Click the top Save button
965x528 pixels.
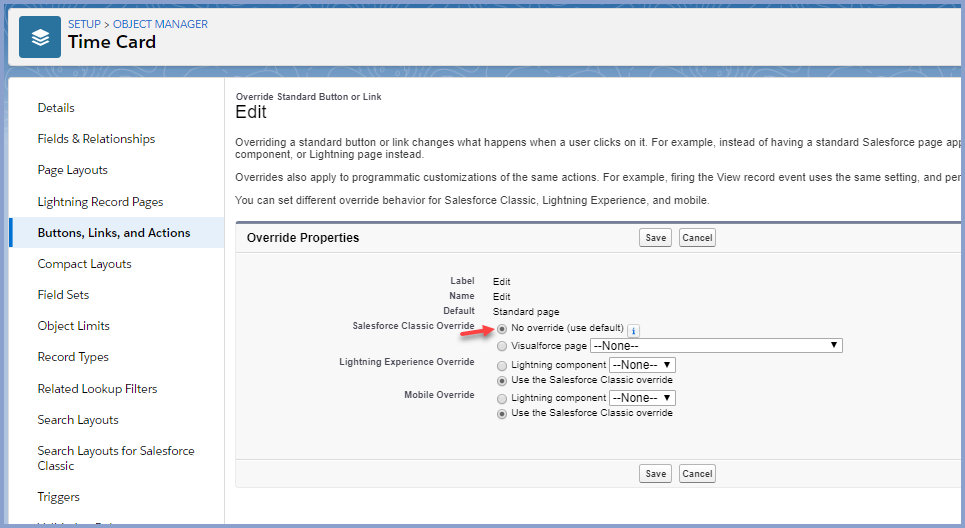pos(655,238)
